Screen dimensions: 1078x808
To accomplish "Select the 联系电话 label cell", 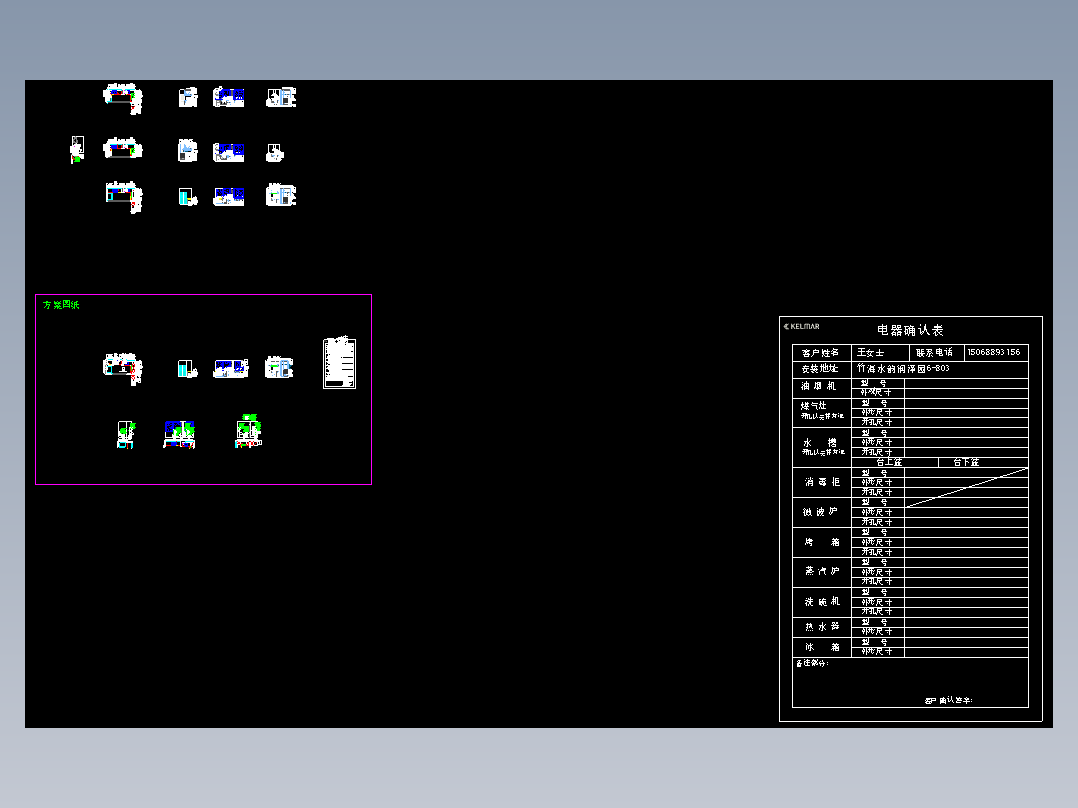I will point(936,353).
